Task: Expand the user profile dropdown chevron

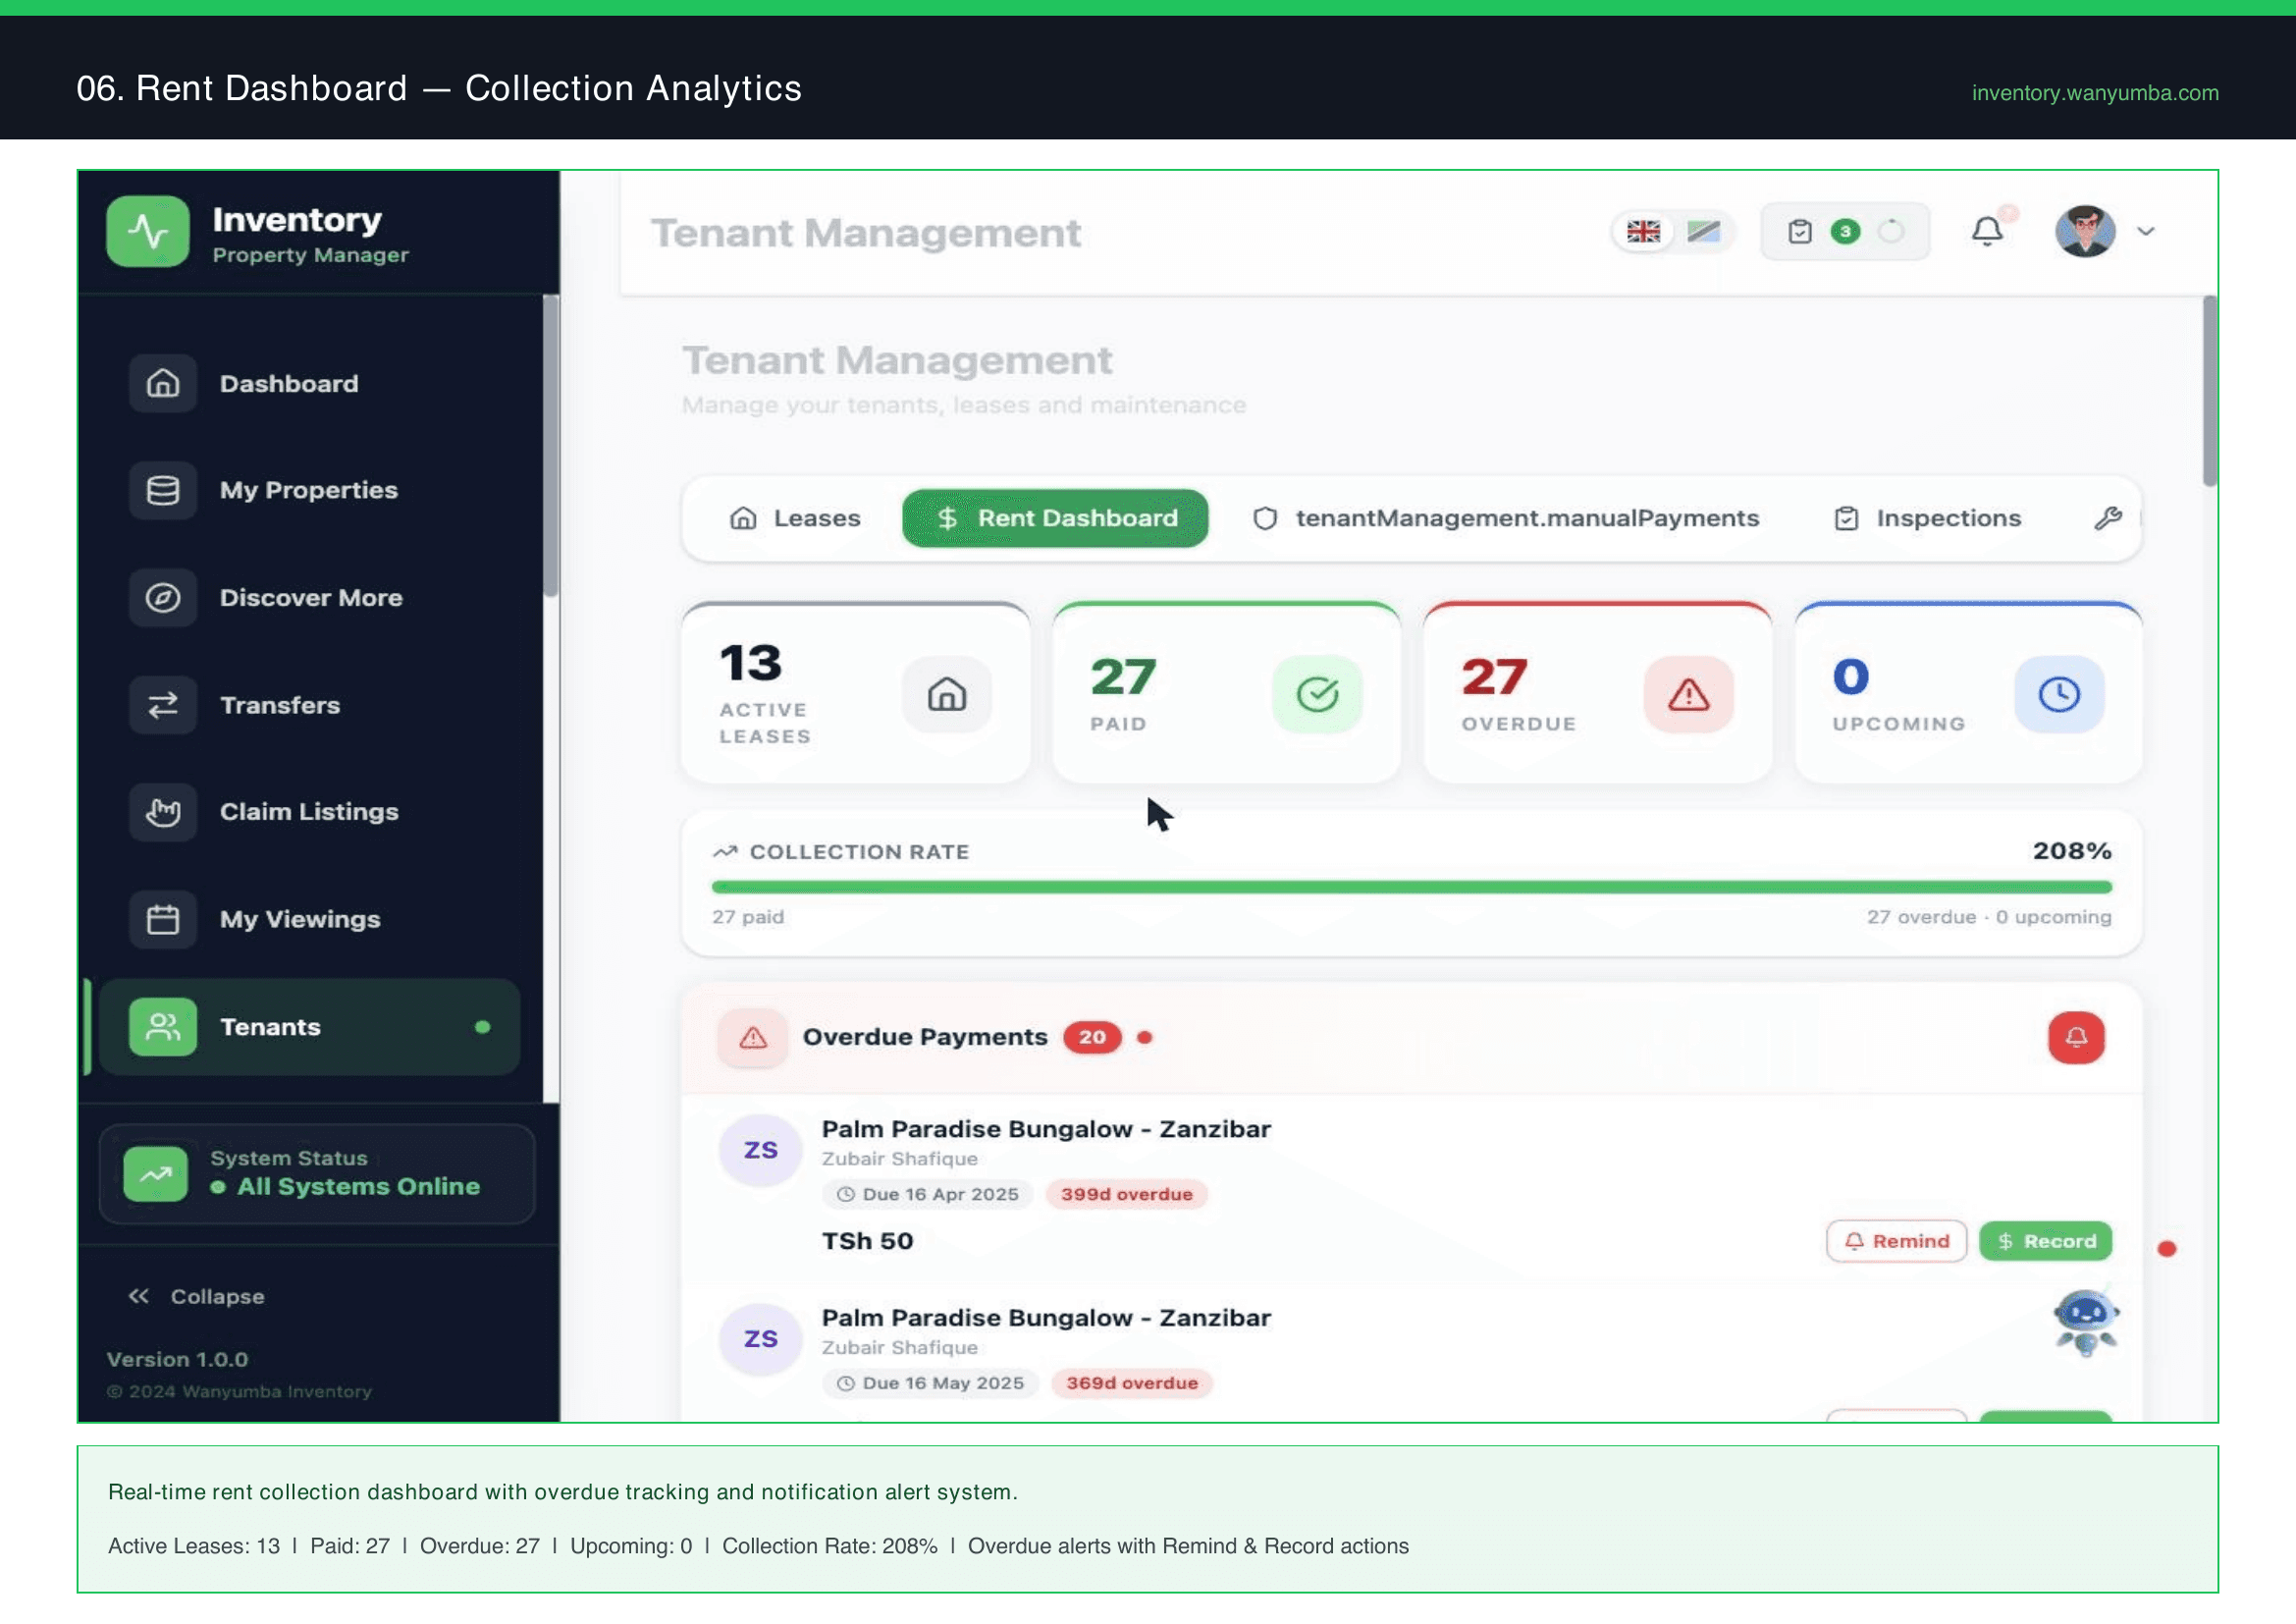Action: point(2146,232)
